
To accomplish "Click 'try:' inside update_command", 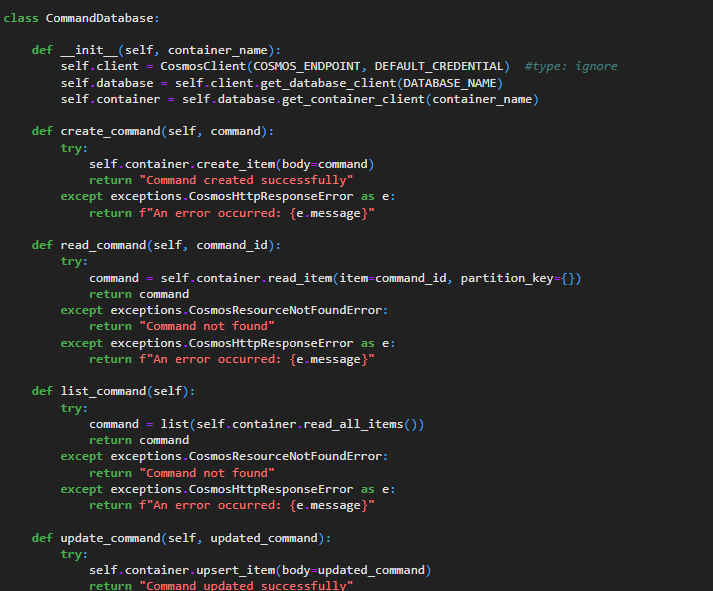I will point(74,555).
